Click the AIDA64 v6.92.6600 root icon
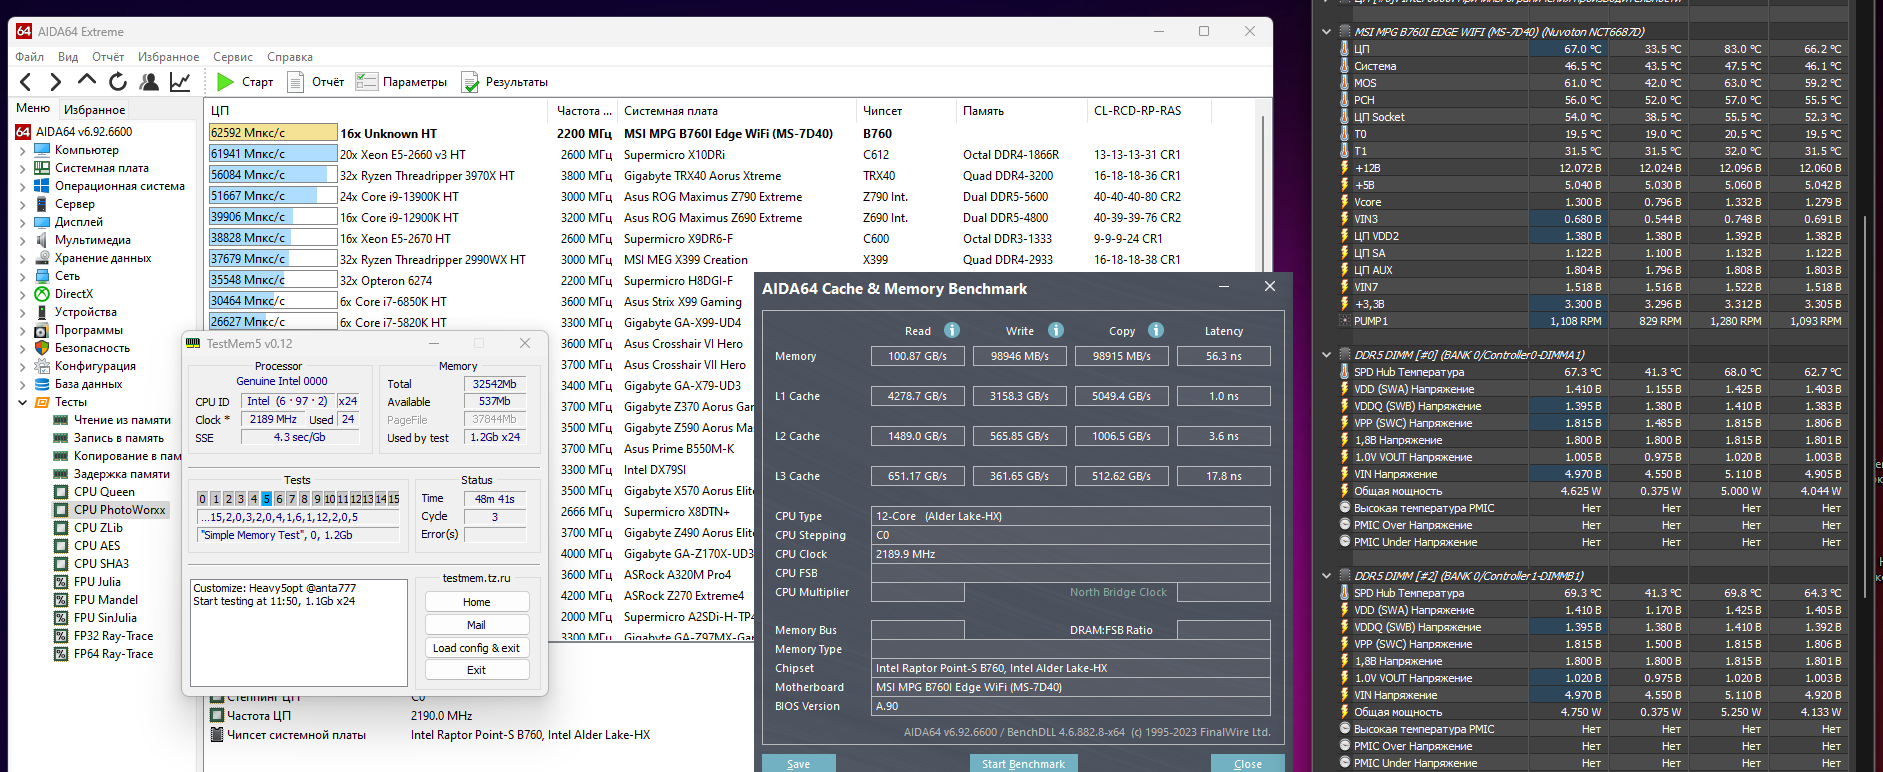 click(23, 132)
